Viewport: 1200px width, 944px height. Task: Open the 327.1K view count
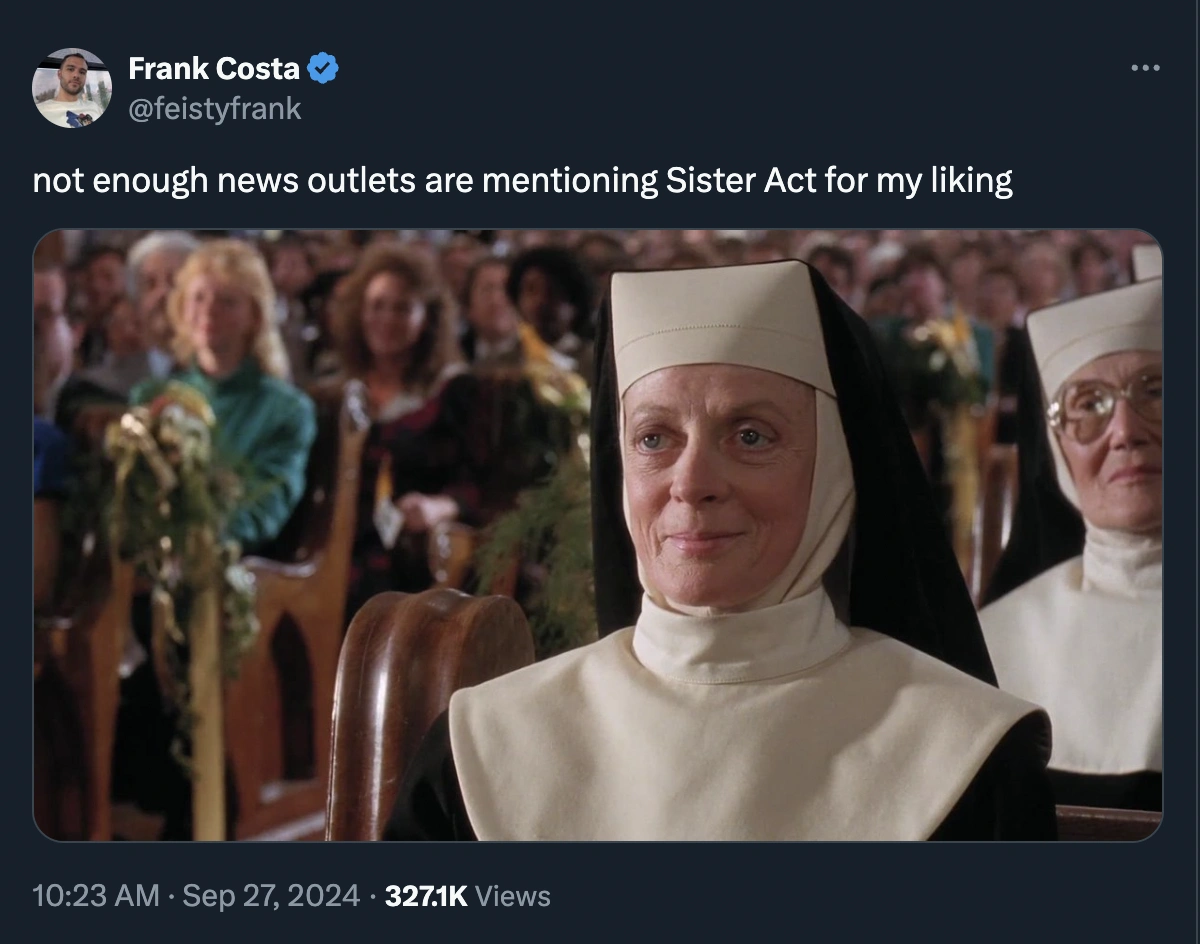426,896
